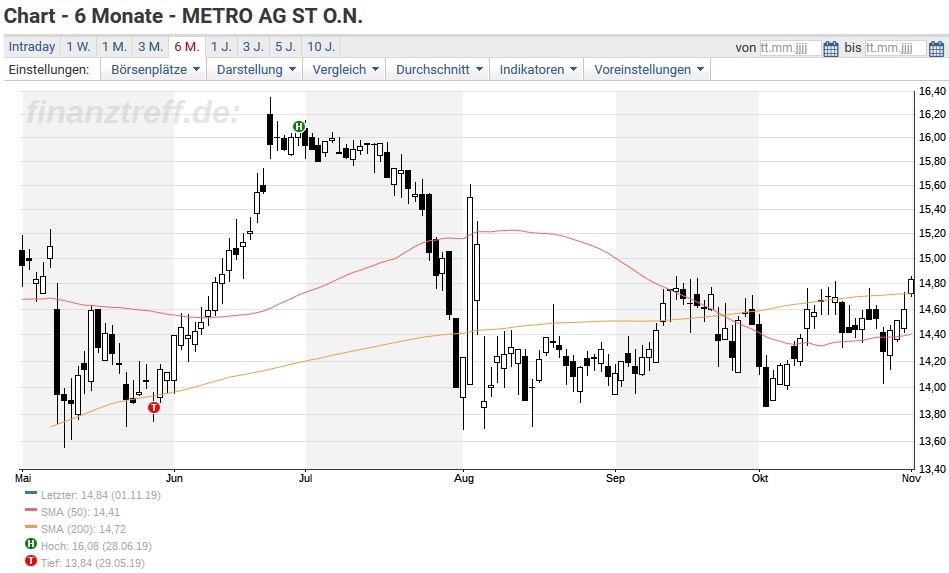Viewport: 949px width, 573px height.
Task: Open the Börsenplätze dropdown
Action: 155,70
